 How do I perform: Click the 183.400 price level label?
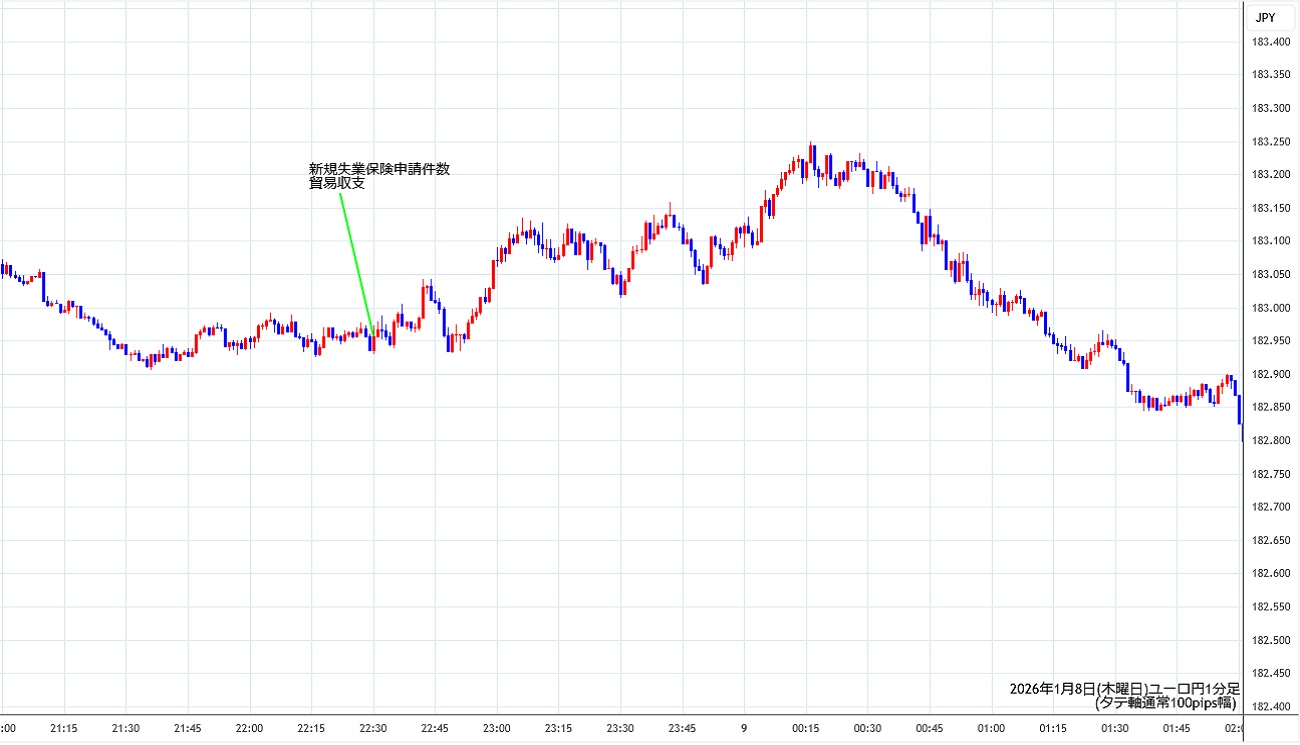(1269, 41)
